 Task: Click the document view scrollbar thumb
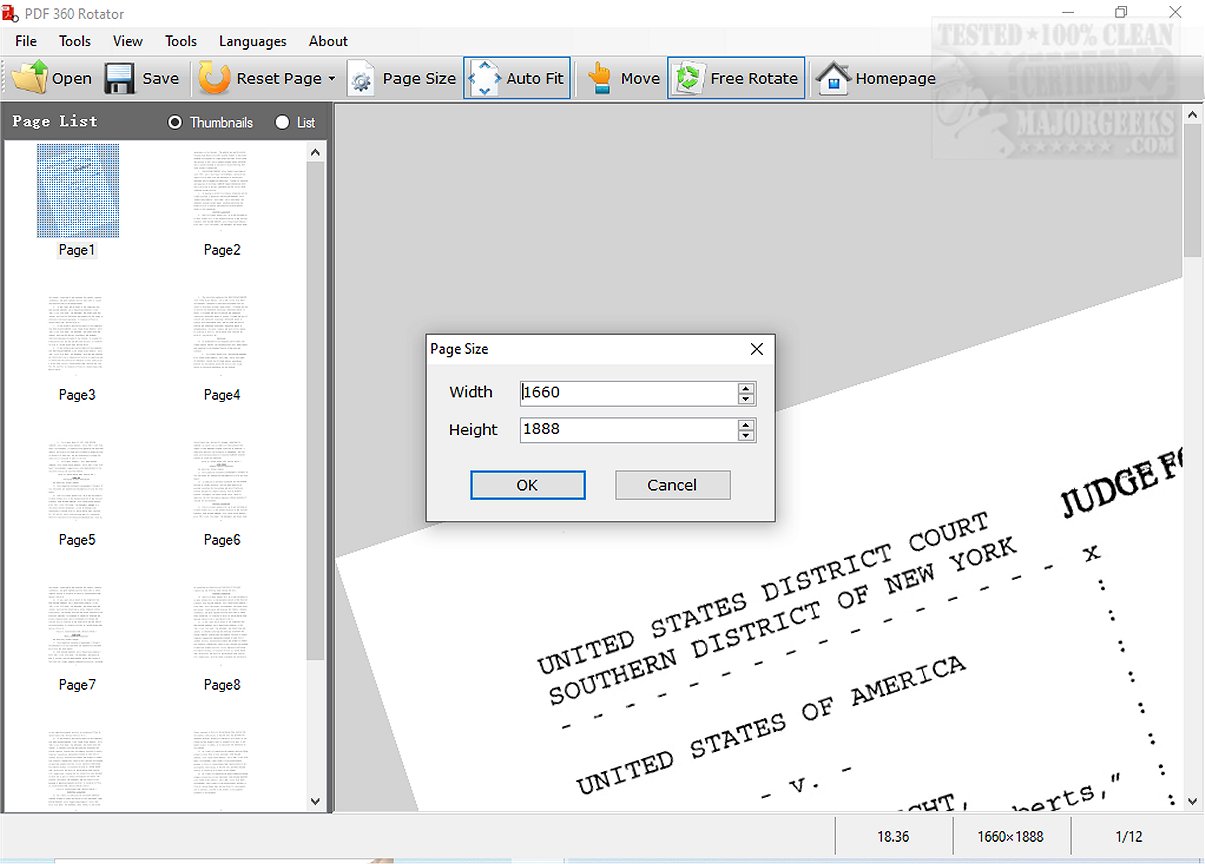(x=1192, y=191)
